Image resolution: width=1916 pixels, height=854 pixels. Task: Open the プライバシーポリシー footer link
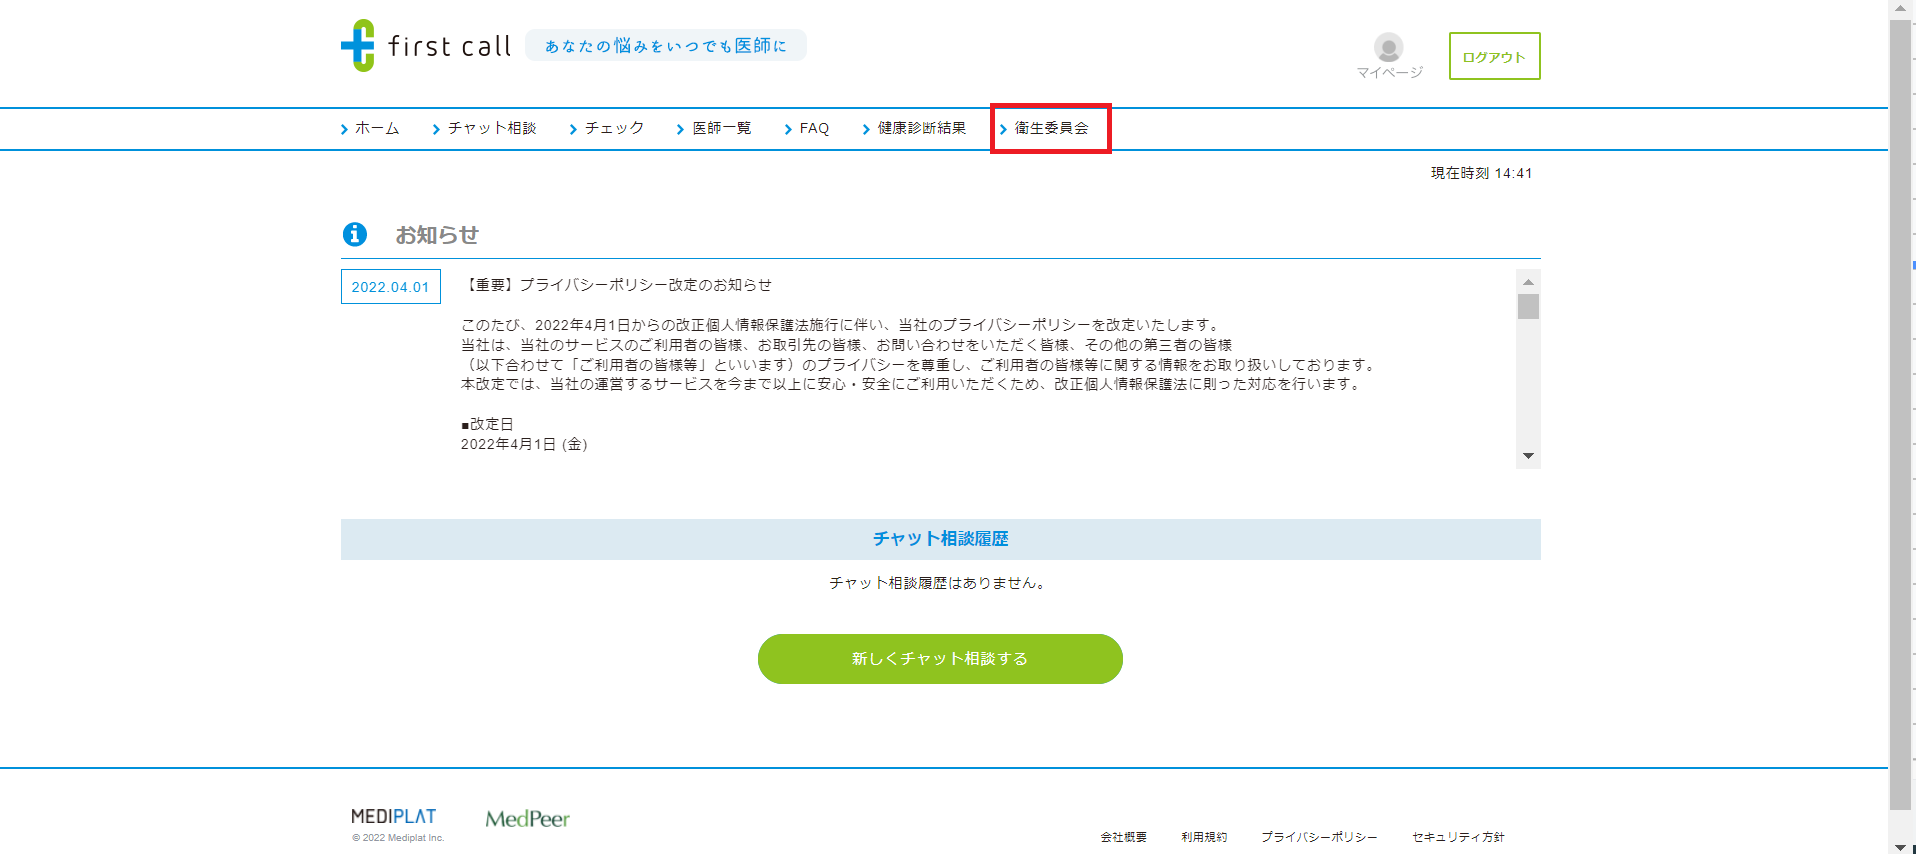point(1318,837)
